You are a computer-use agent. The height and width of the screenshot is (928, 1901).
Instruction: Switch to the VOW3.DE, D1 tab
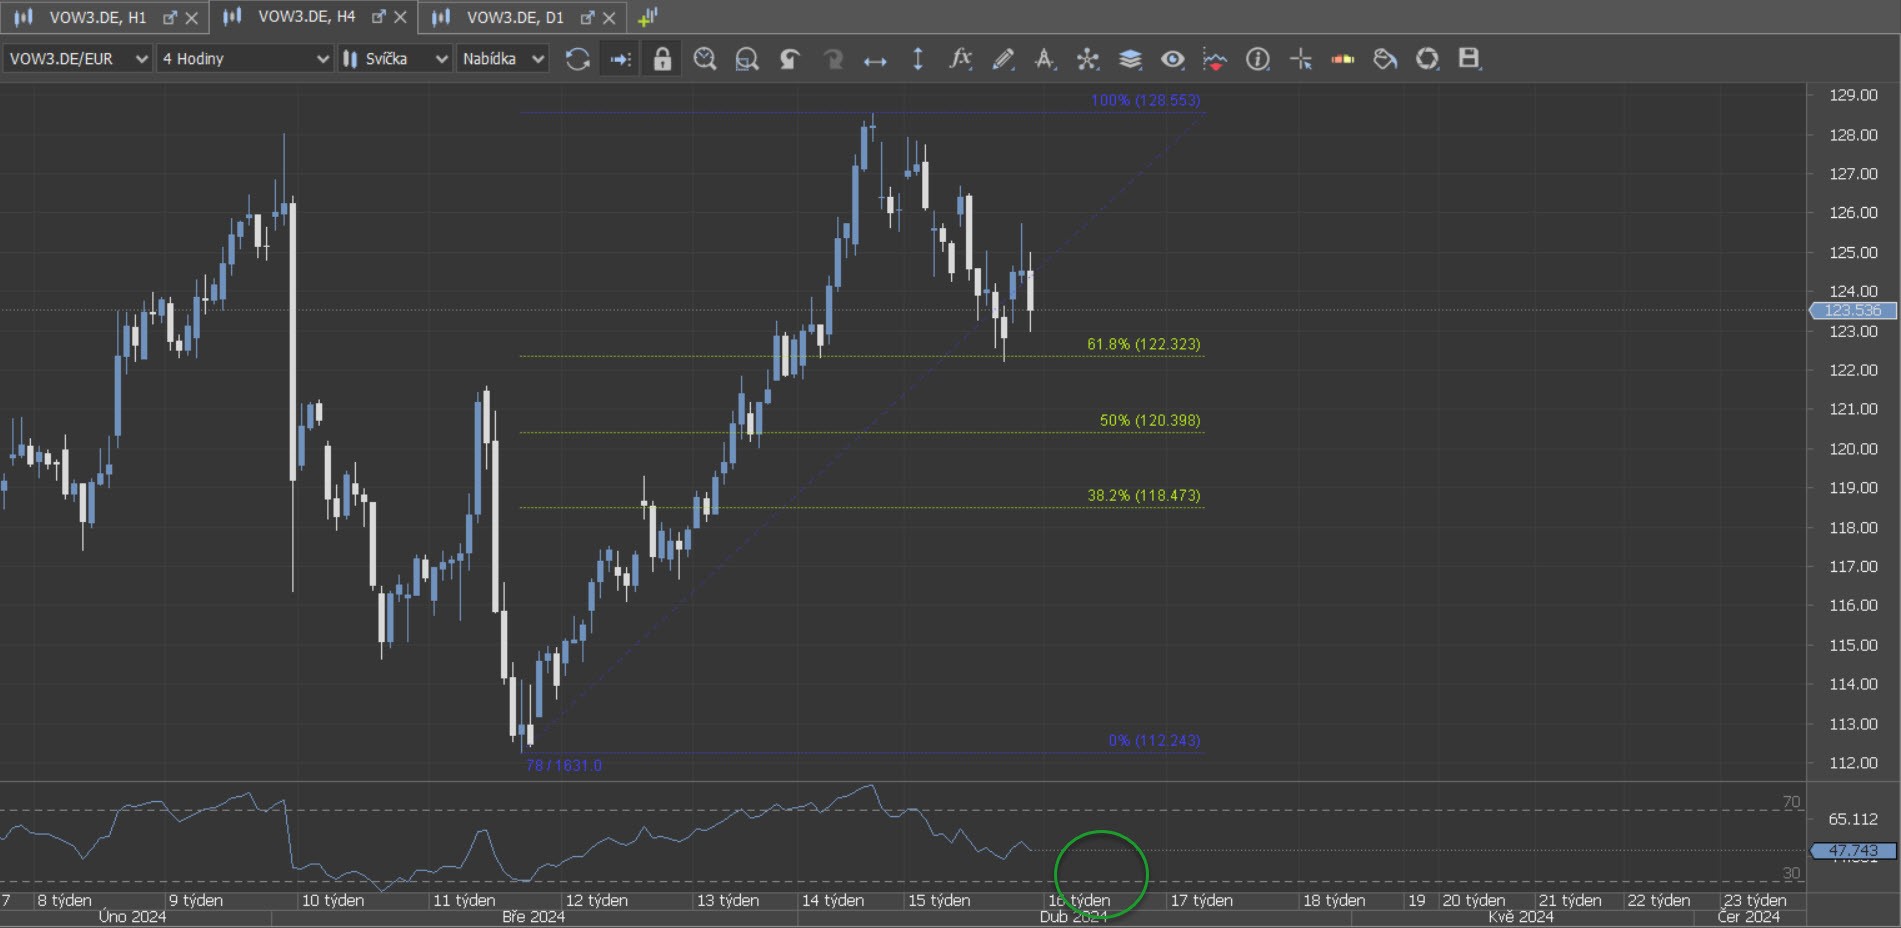(514, 17)
